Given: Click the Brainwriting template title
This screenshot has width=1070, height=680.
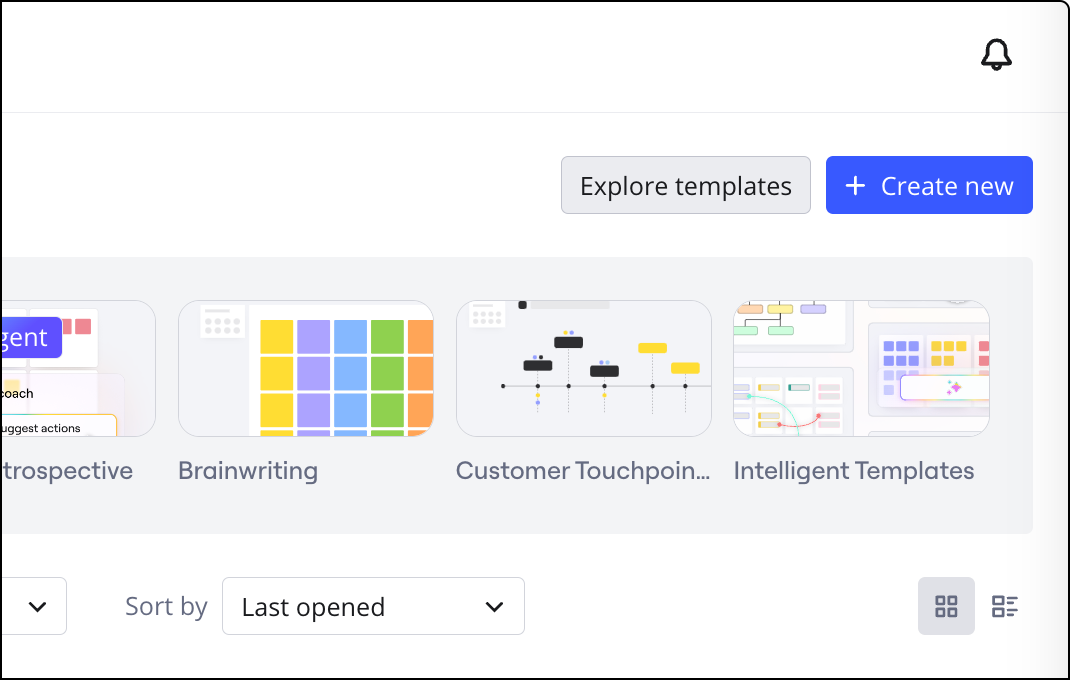Looking at the screenshot, I should tap(248, 471).
